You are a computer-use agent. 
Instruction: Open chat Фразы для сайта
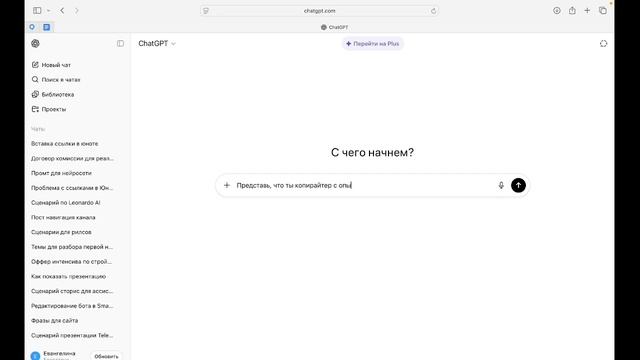click(54, 320)
